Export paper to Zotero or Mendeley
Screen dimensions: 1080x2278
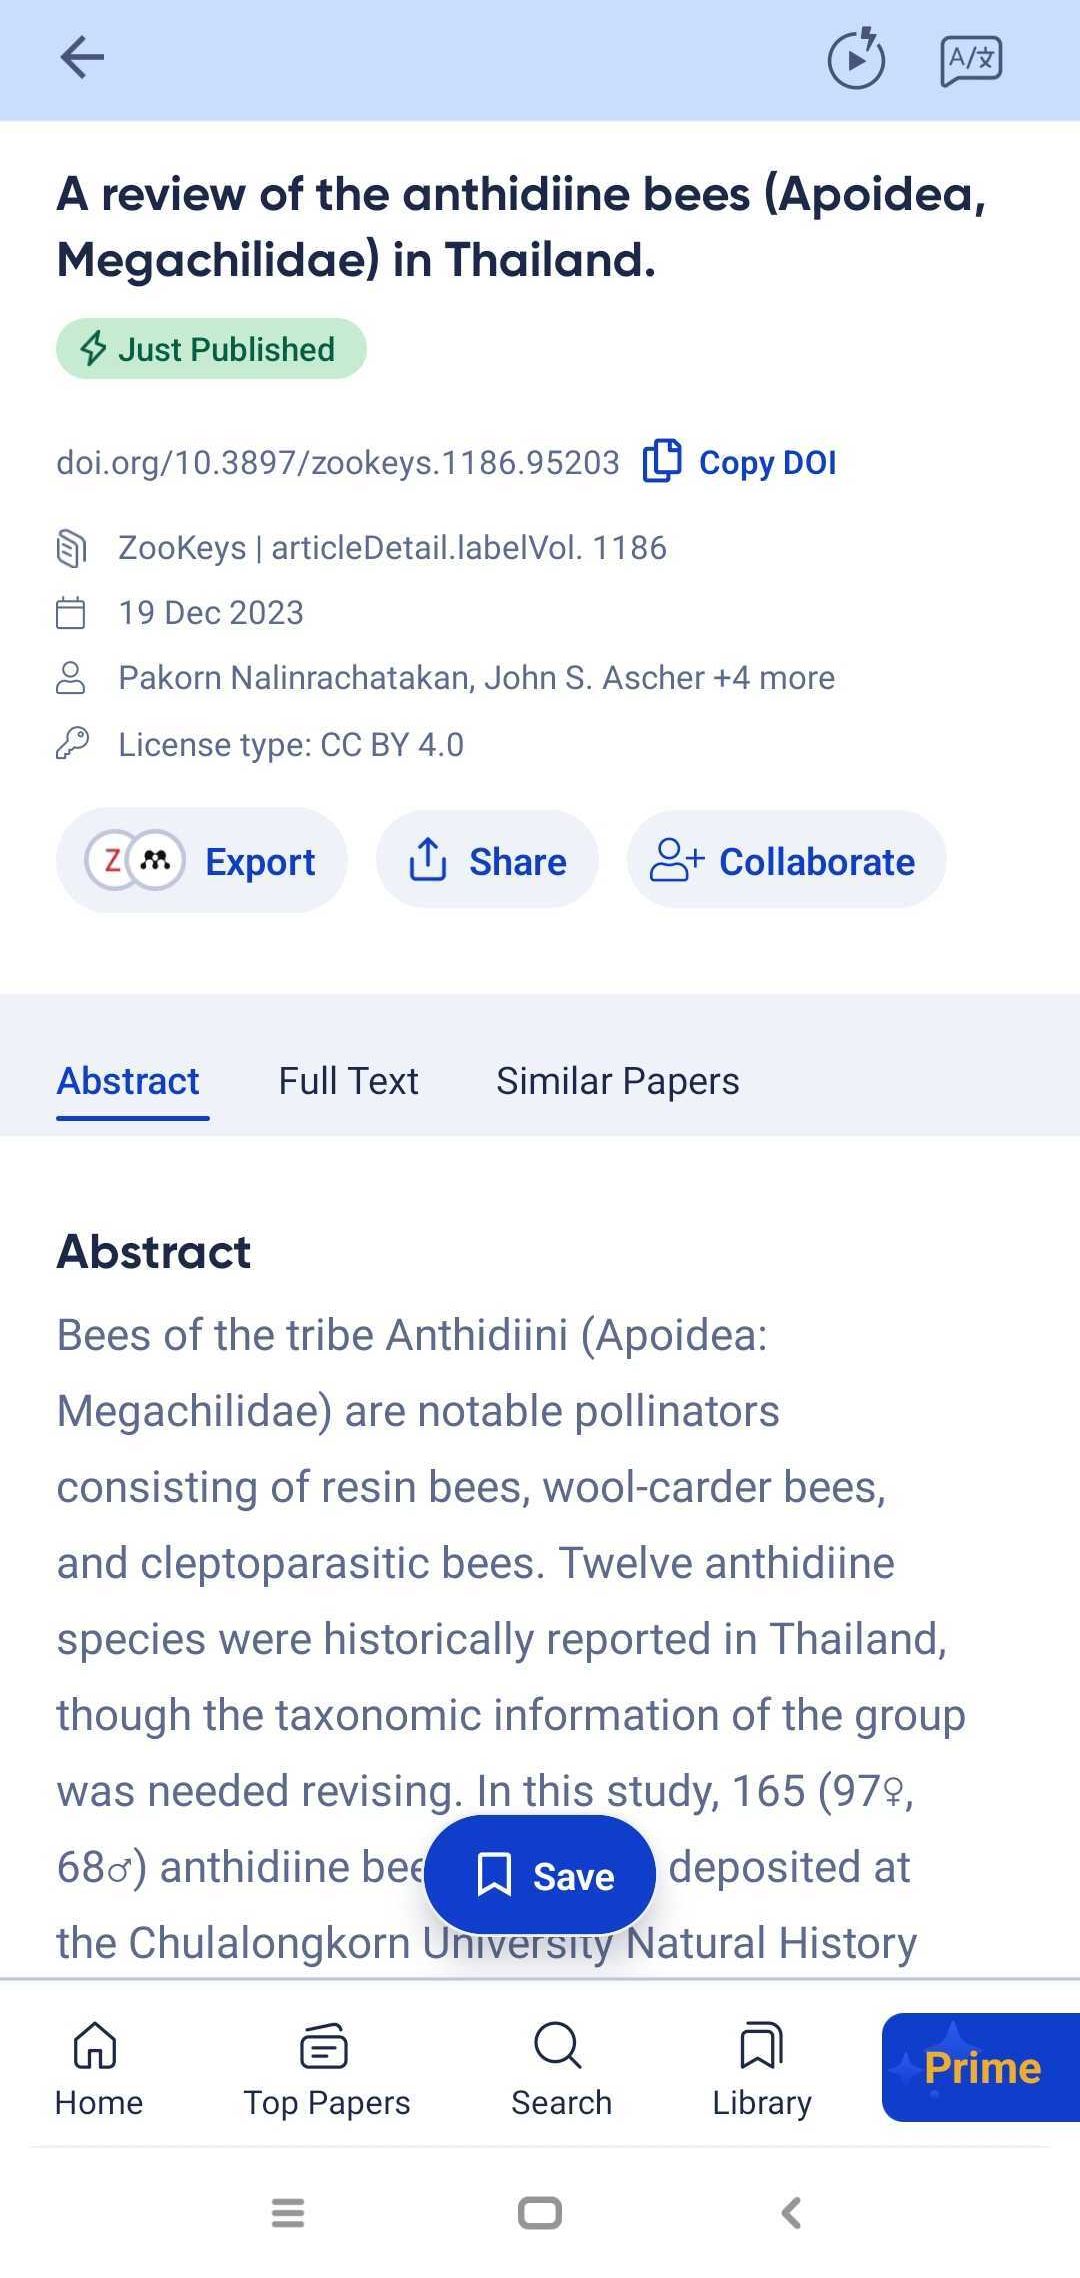202,861
